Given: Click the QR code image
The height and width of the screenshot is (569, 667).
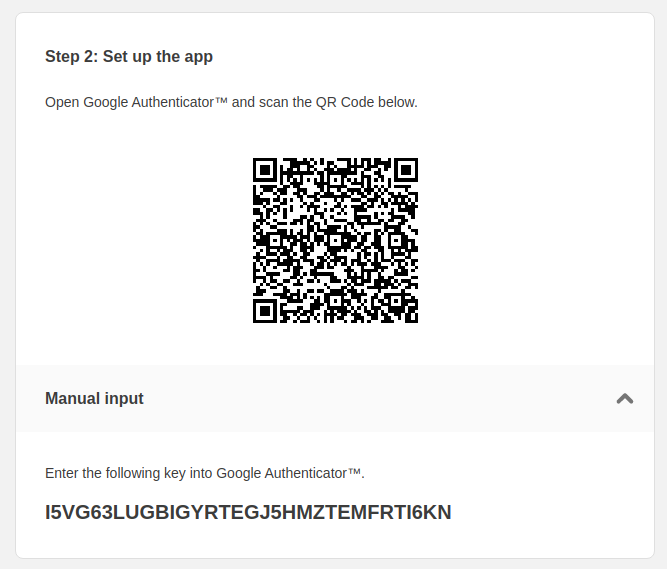Looking at the screenshot, I should 335,240.
